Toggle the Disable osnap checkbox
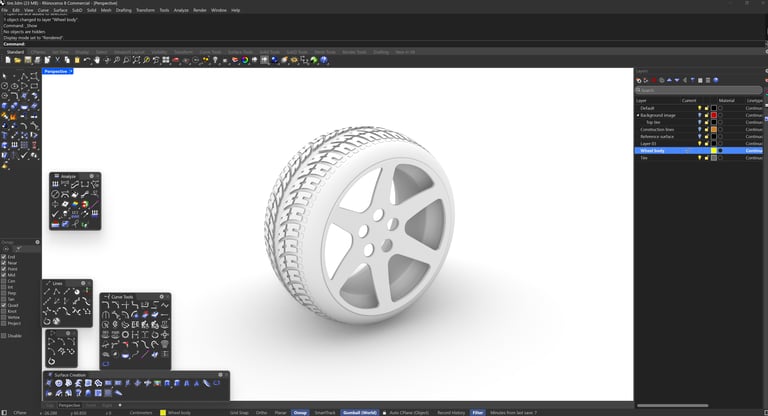This screenshot has height=416, width=768. tap(4, 336)
